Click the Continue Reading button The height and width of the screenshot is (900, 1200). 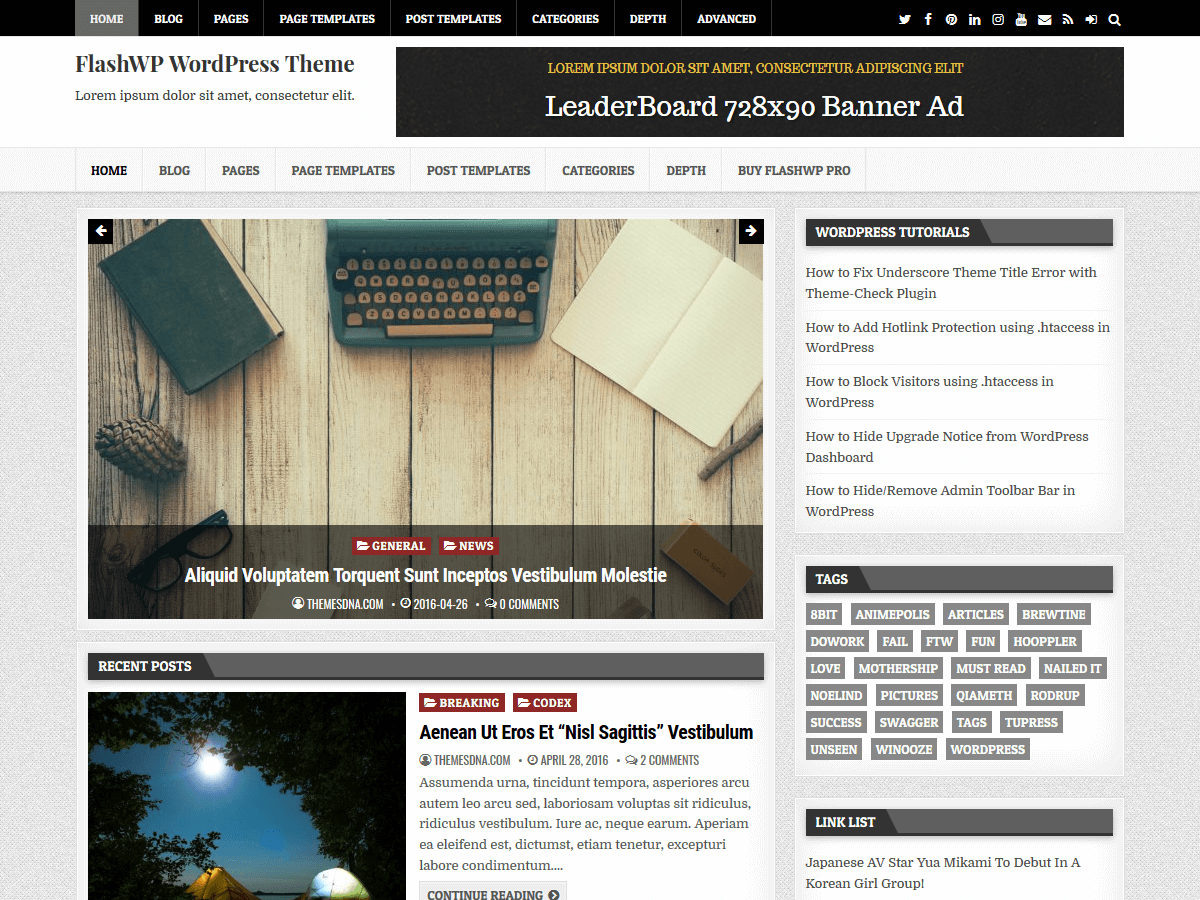492,894
